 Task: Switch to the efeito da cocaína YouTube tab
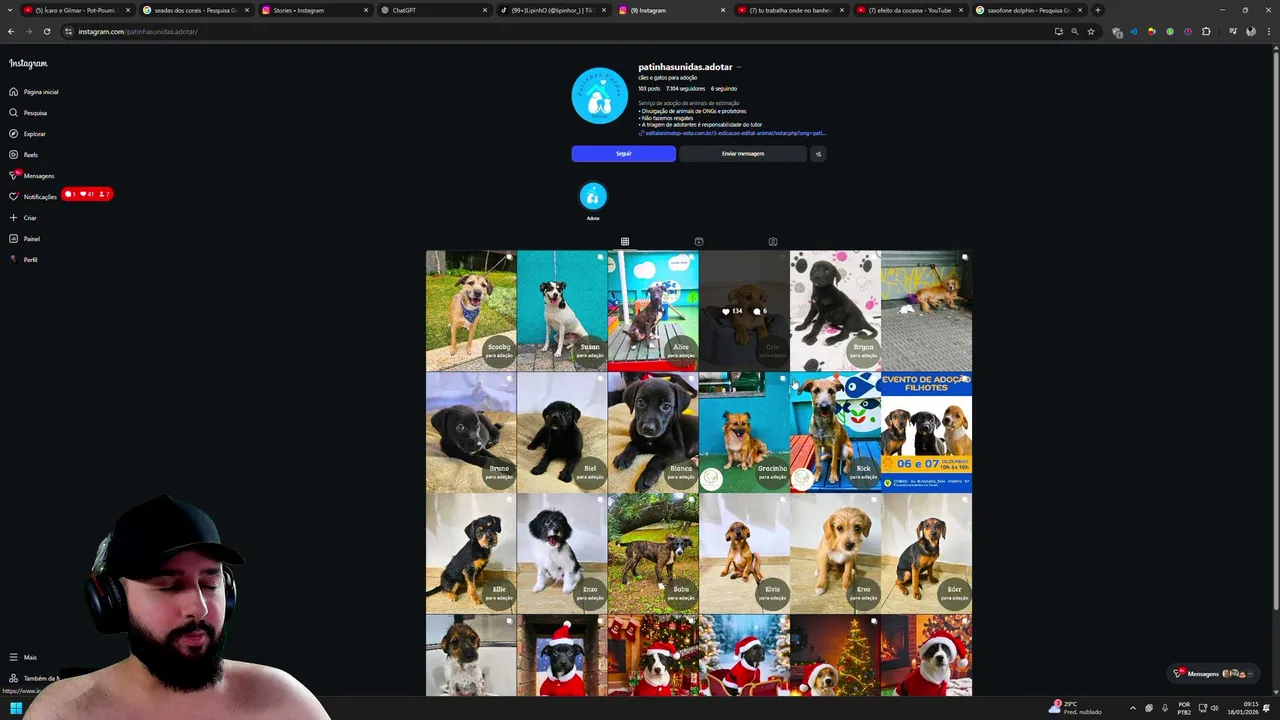click(910, 10)
